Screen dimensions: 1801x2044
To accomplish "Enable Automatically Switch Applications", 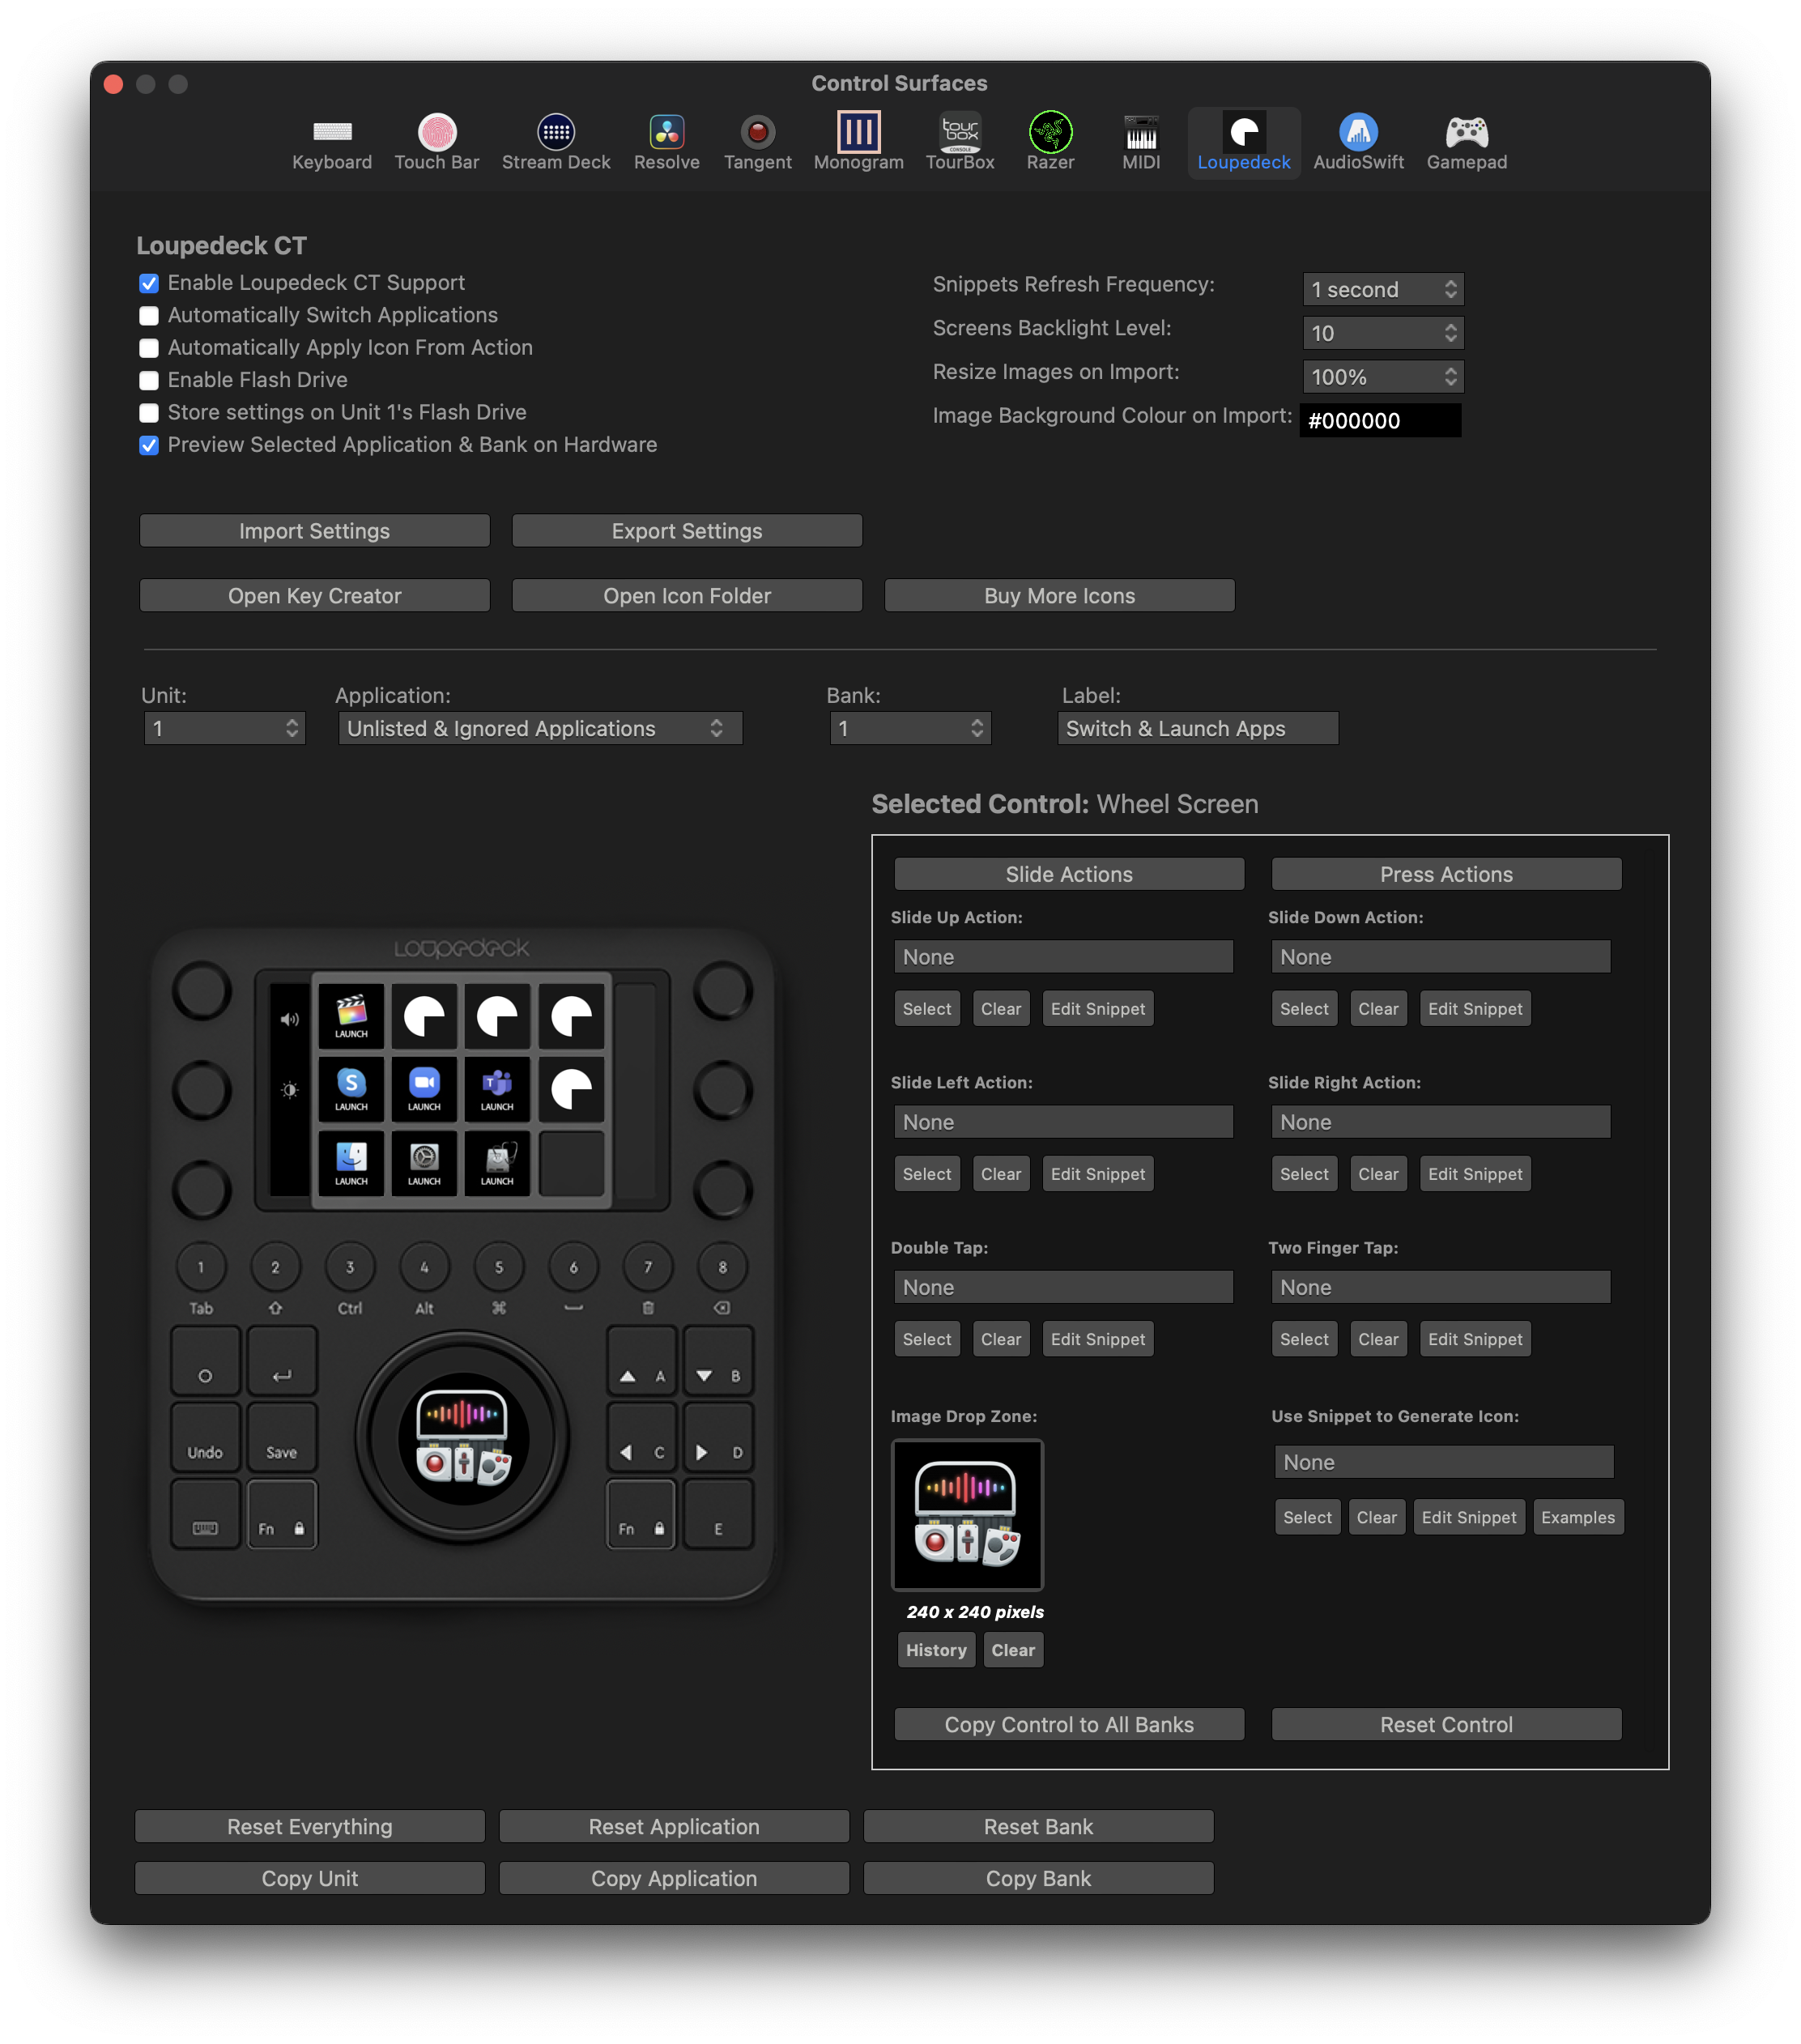I will point(149,316).
